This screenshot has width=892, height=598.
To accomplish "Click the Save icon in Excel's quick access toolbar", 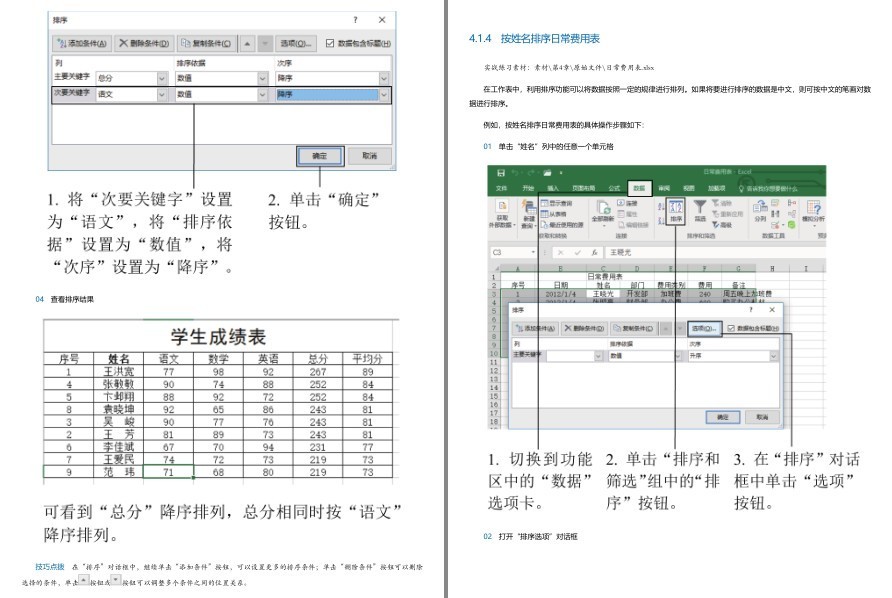I will click(501, 172).
